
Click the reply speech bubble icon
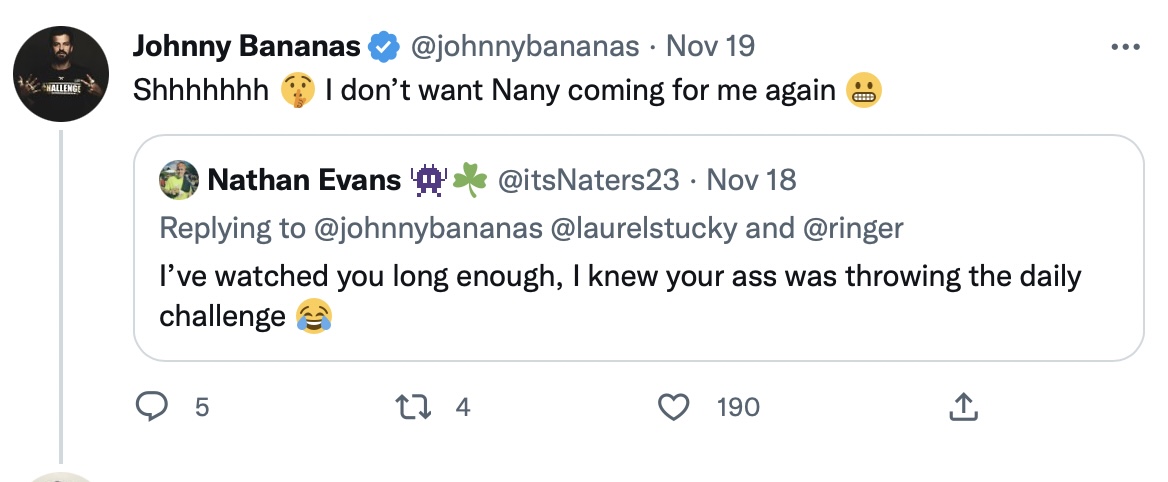tap(151, 407)
